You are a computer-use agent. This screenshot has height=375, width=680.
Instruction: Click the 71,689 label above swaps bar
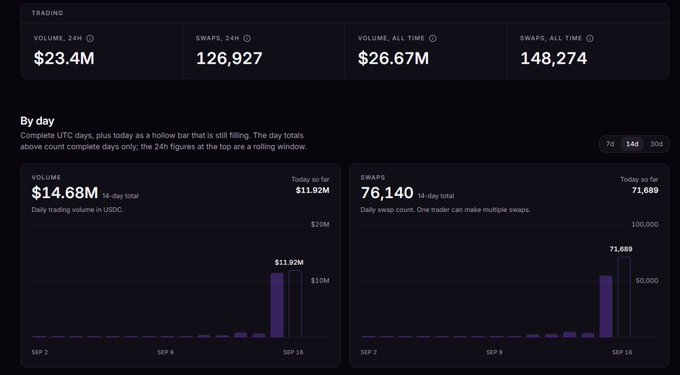[621, 249]
